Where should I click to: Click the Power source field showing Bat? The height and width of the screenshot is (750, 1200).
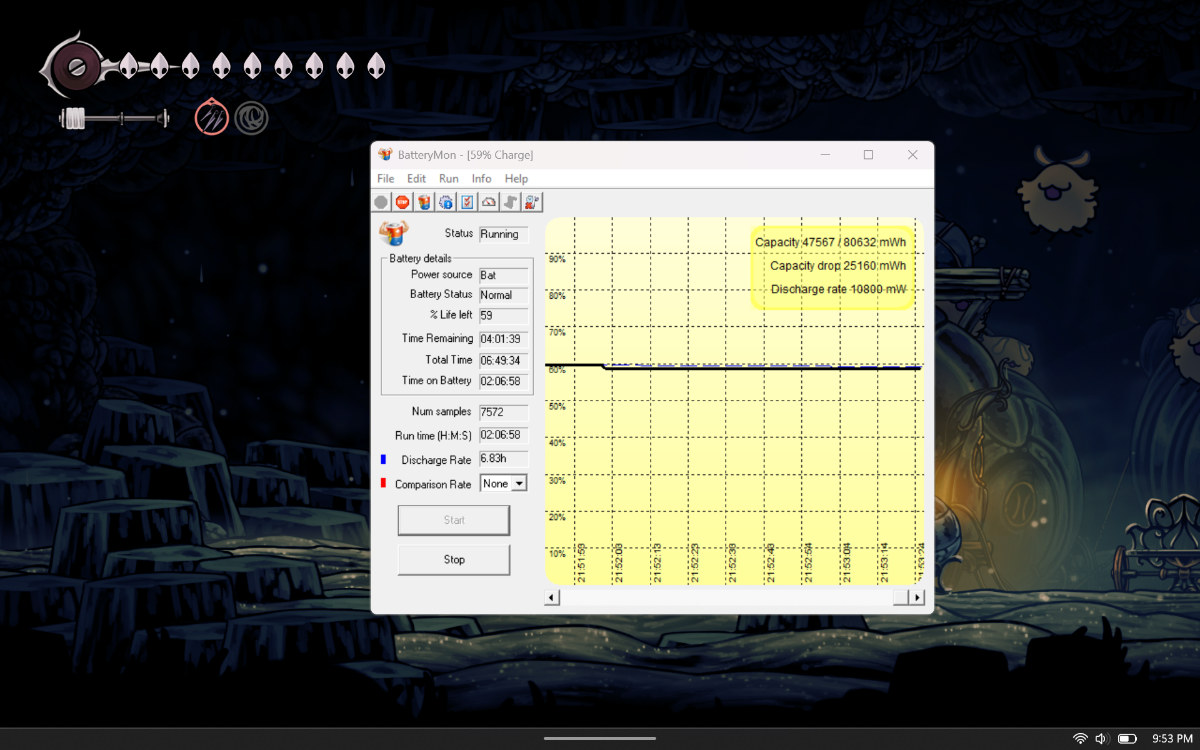pyautogui.click(x=504, y=275)
